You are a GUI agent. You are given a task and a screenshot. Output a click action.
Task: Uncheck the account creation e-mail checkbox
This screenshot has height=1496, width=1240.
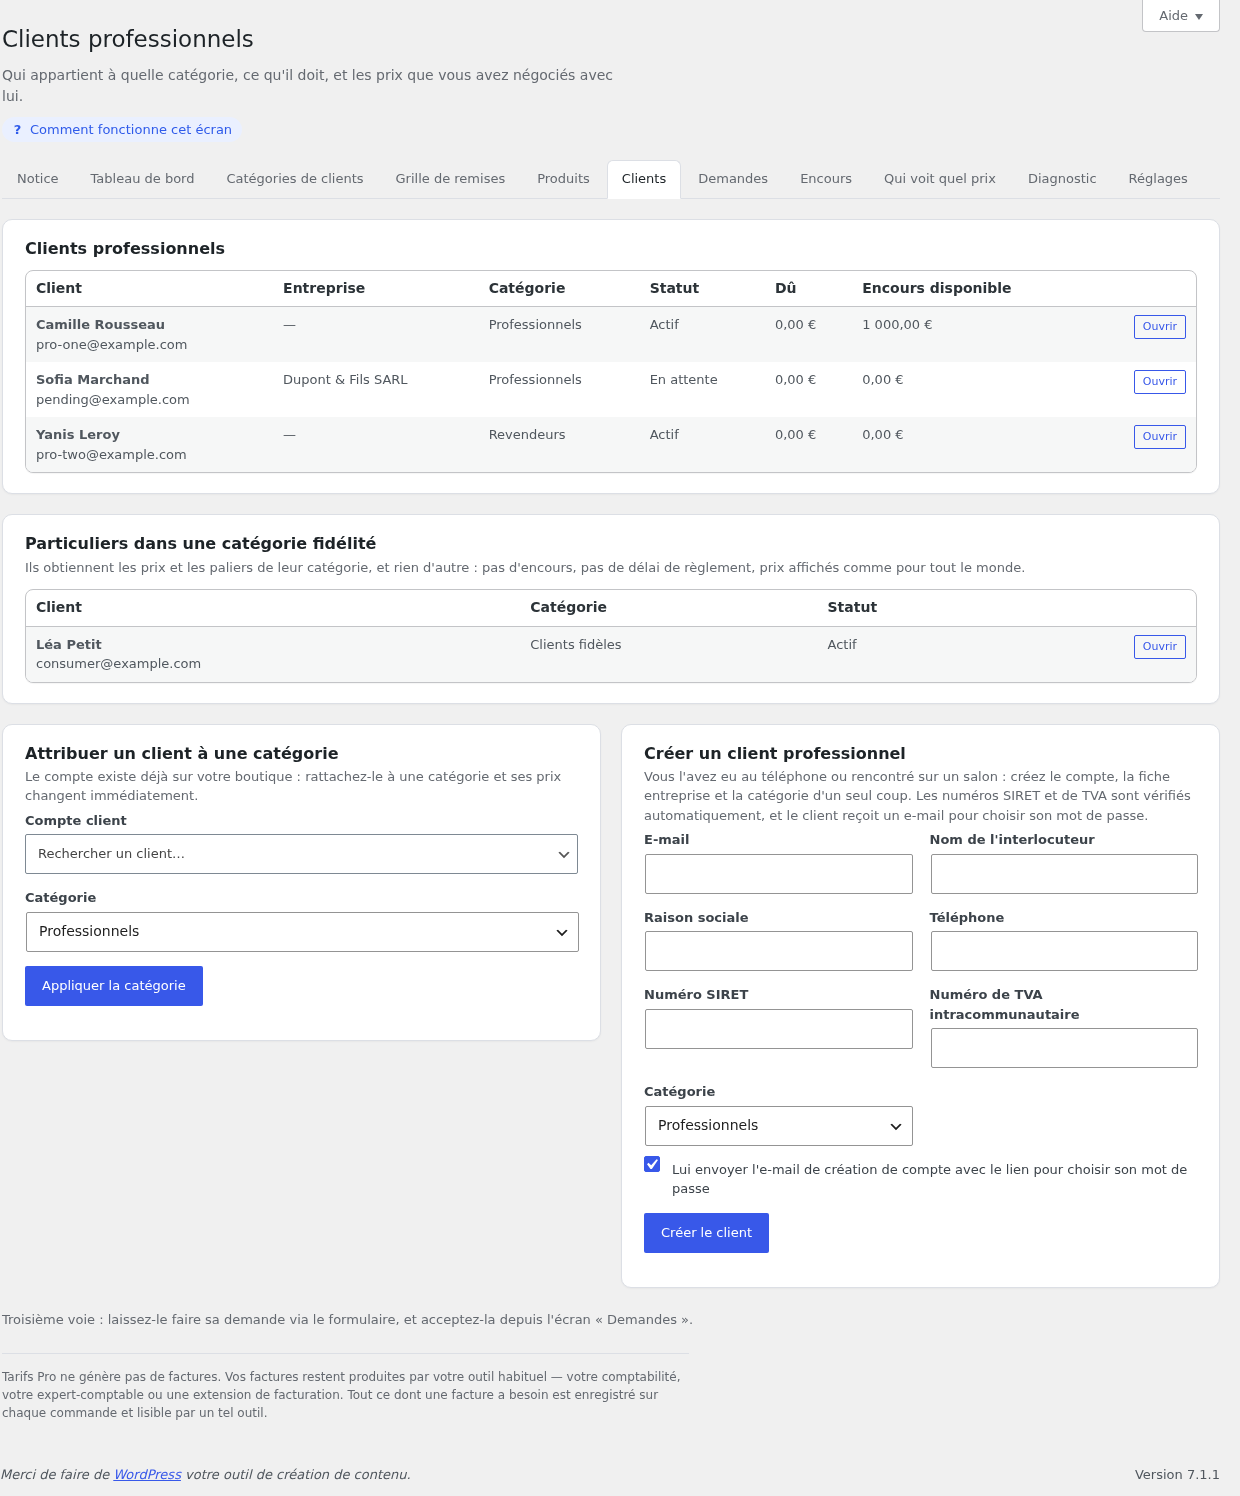pyautogui.click(x=652, y=1164)
